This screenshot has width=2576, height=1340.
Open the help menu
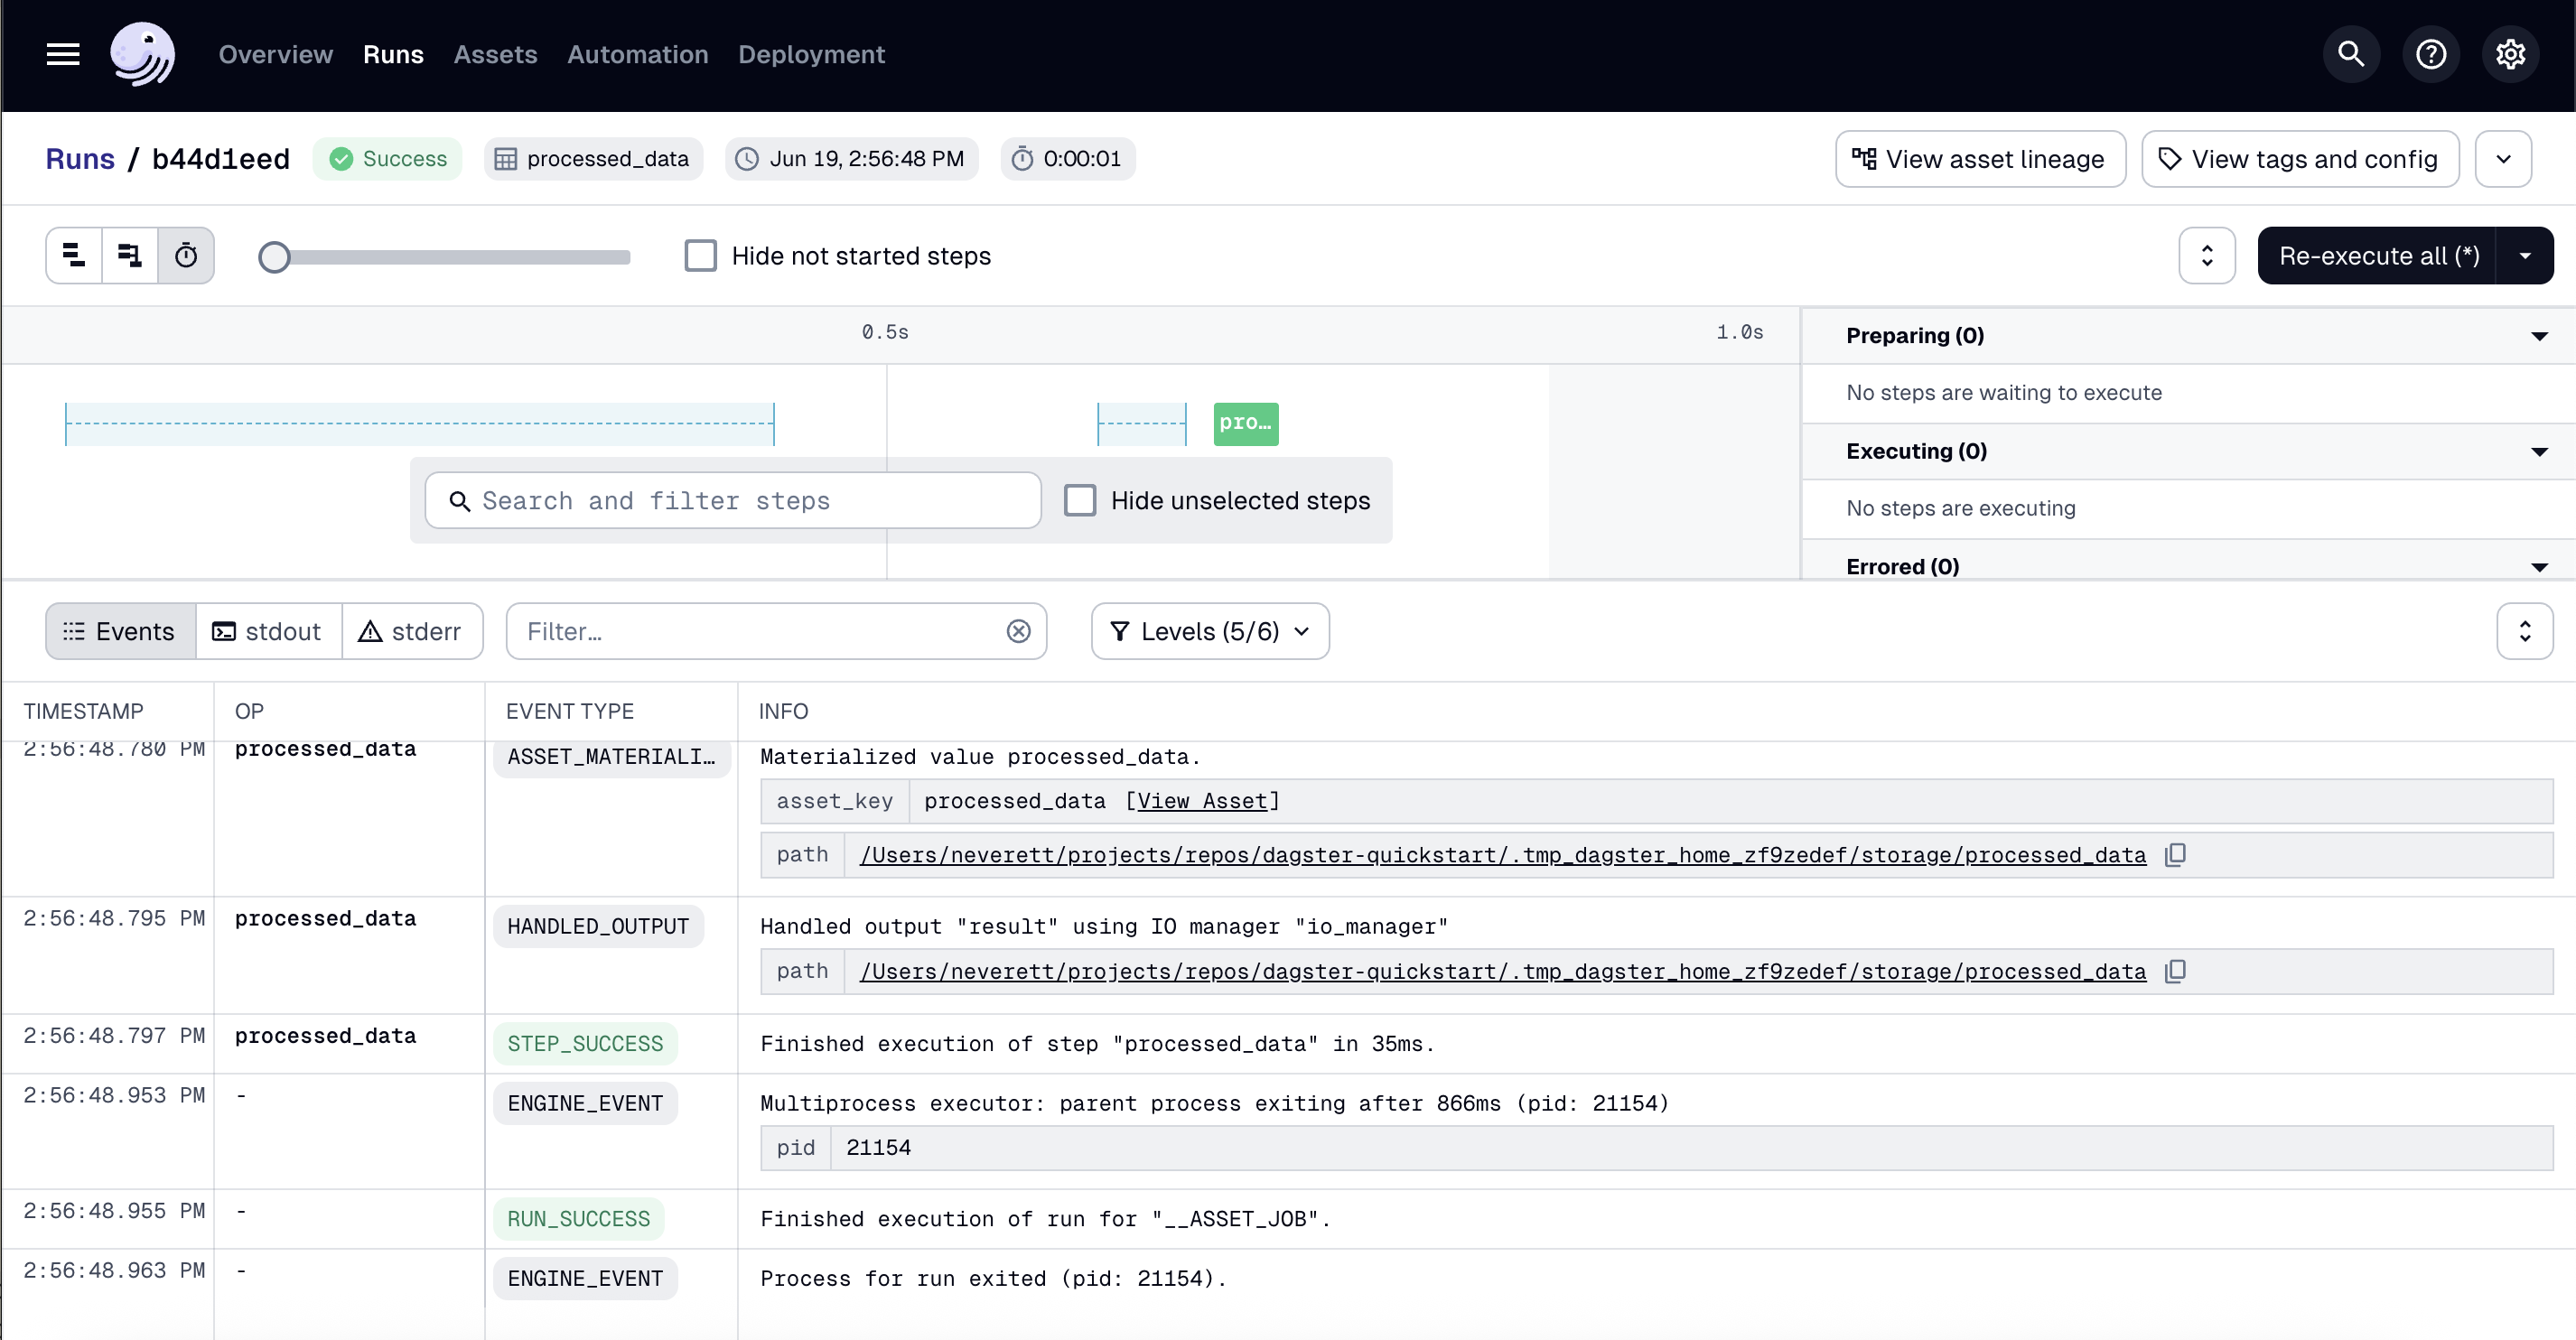[2431, 54]
